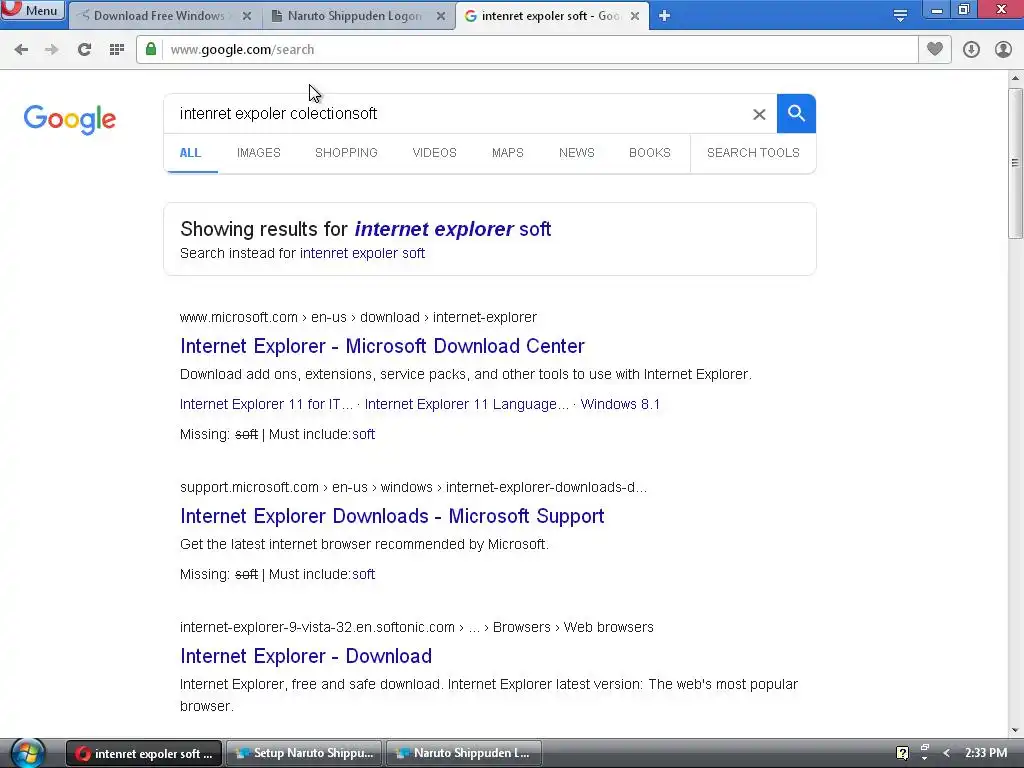Switch to IMAGES results
This screenshot has width=1024, height=768.
pos(259,153)
